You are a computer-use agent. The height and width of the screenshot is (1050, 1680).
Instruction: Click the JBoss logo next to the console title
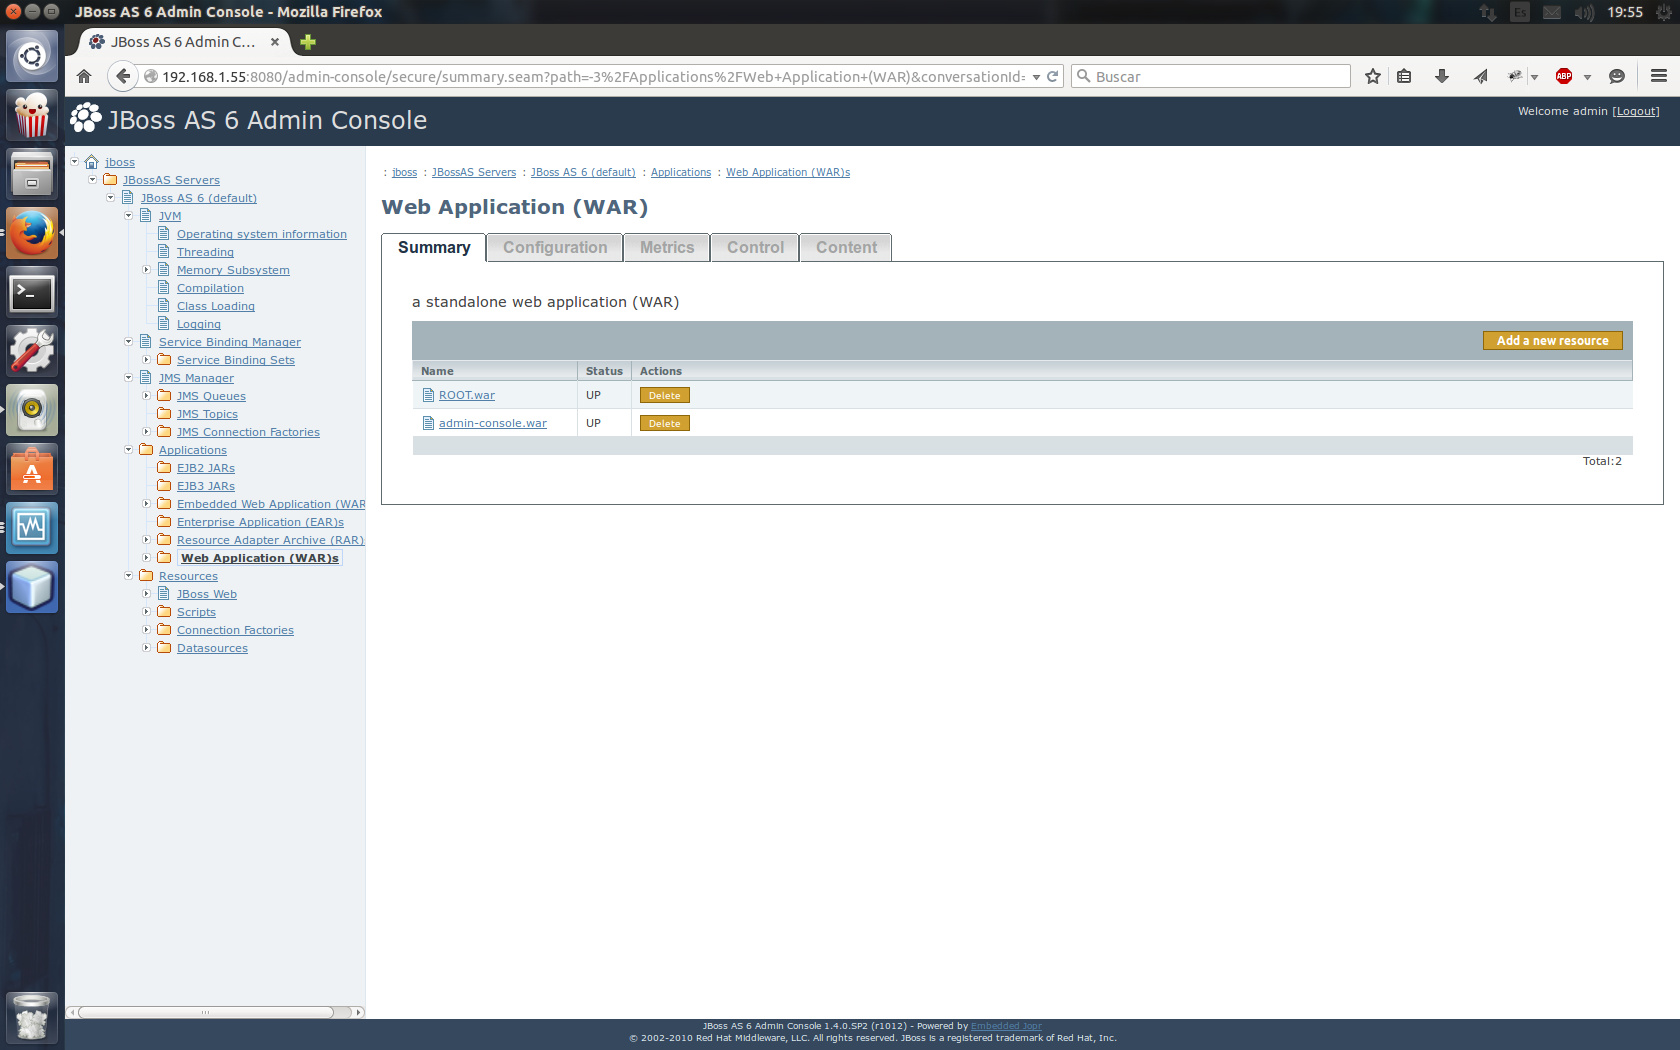click(x=85, y=119)
